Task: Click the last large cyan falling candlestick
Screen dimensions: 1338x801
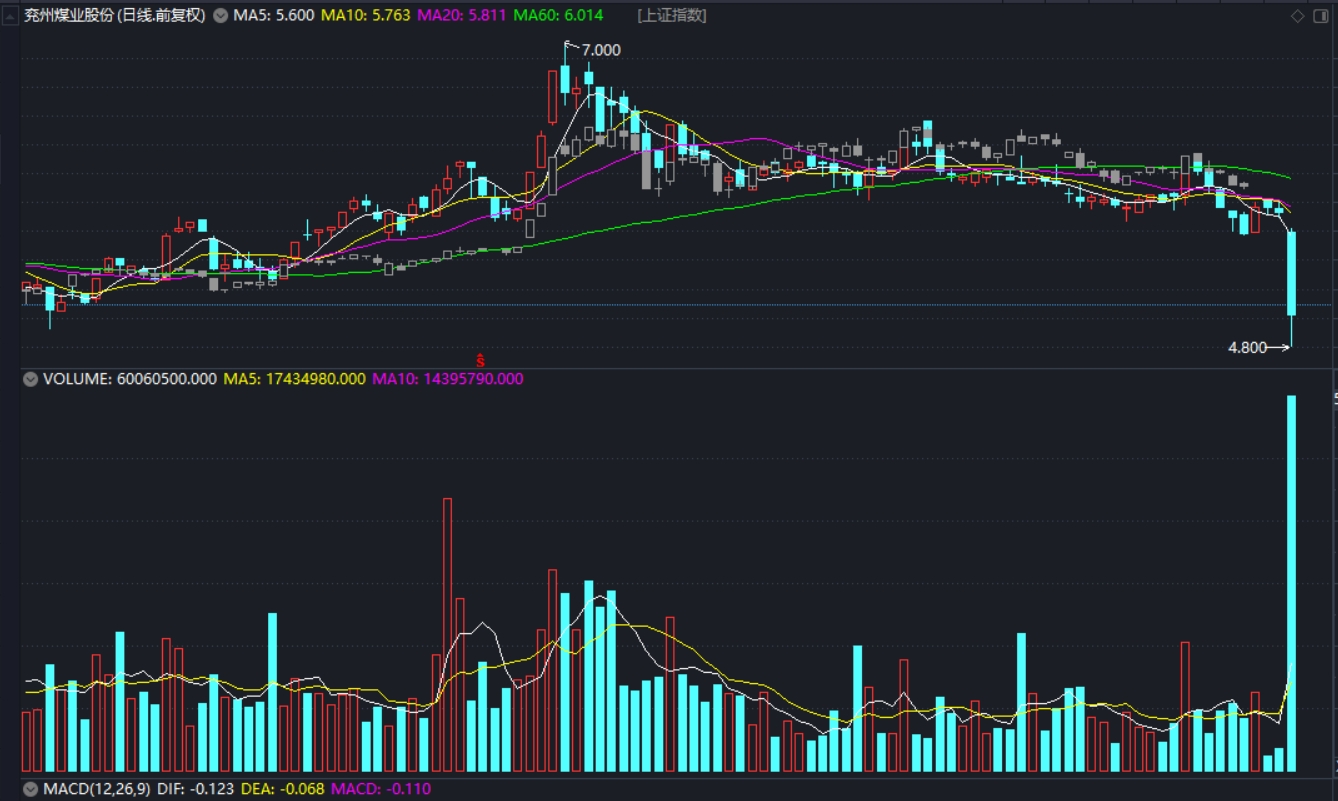Action: tap(1291, 272)
